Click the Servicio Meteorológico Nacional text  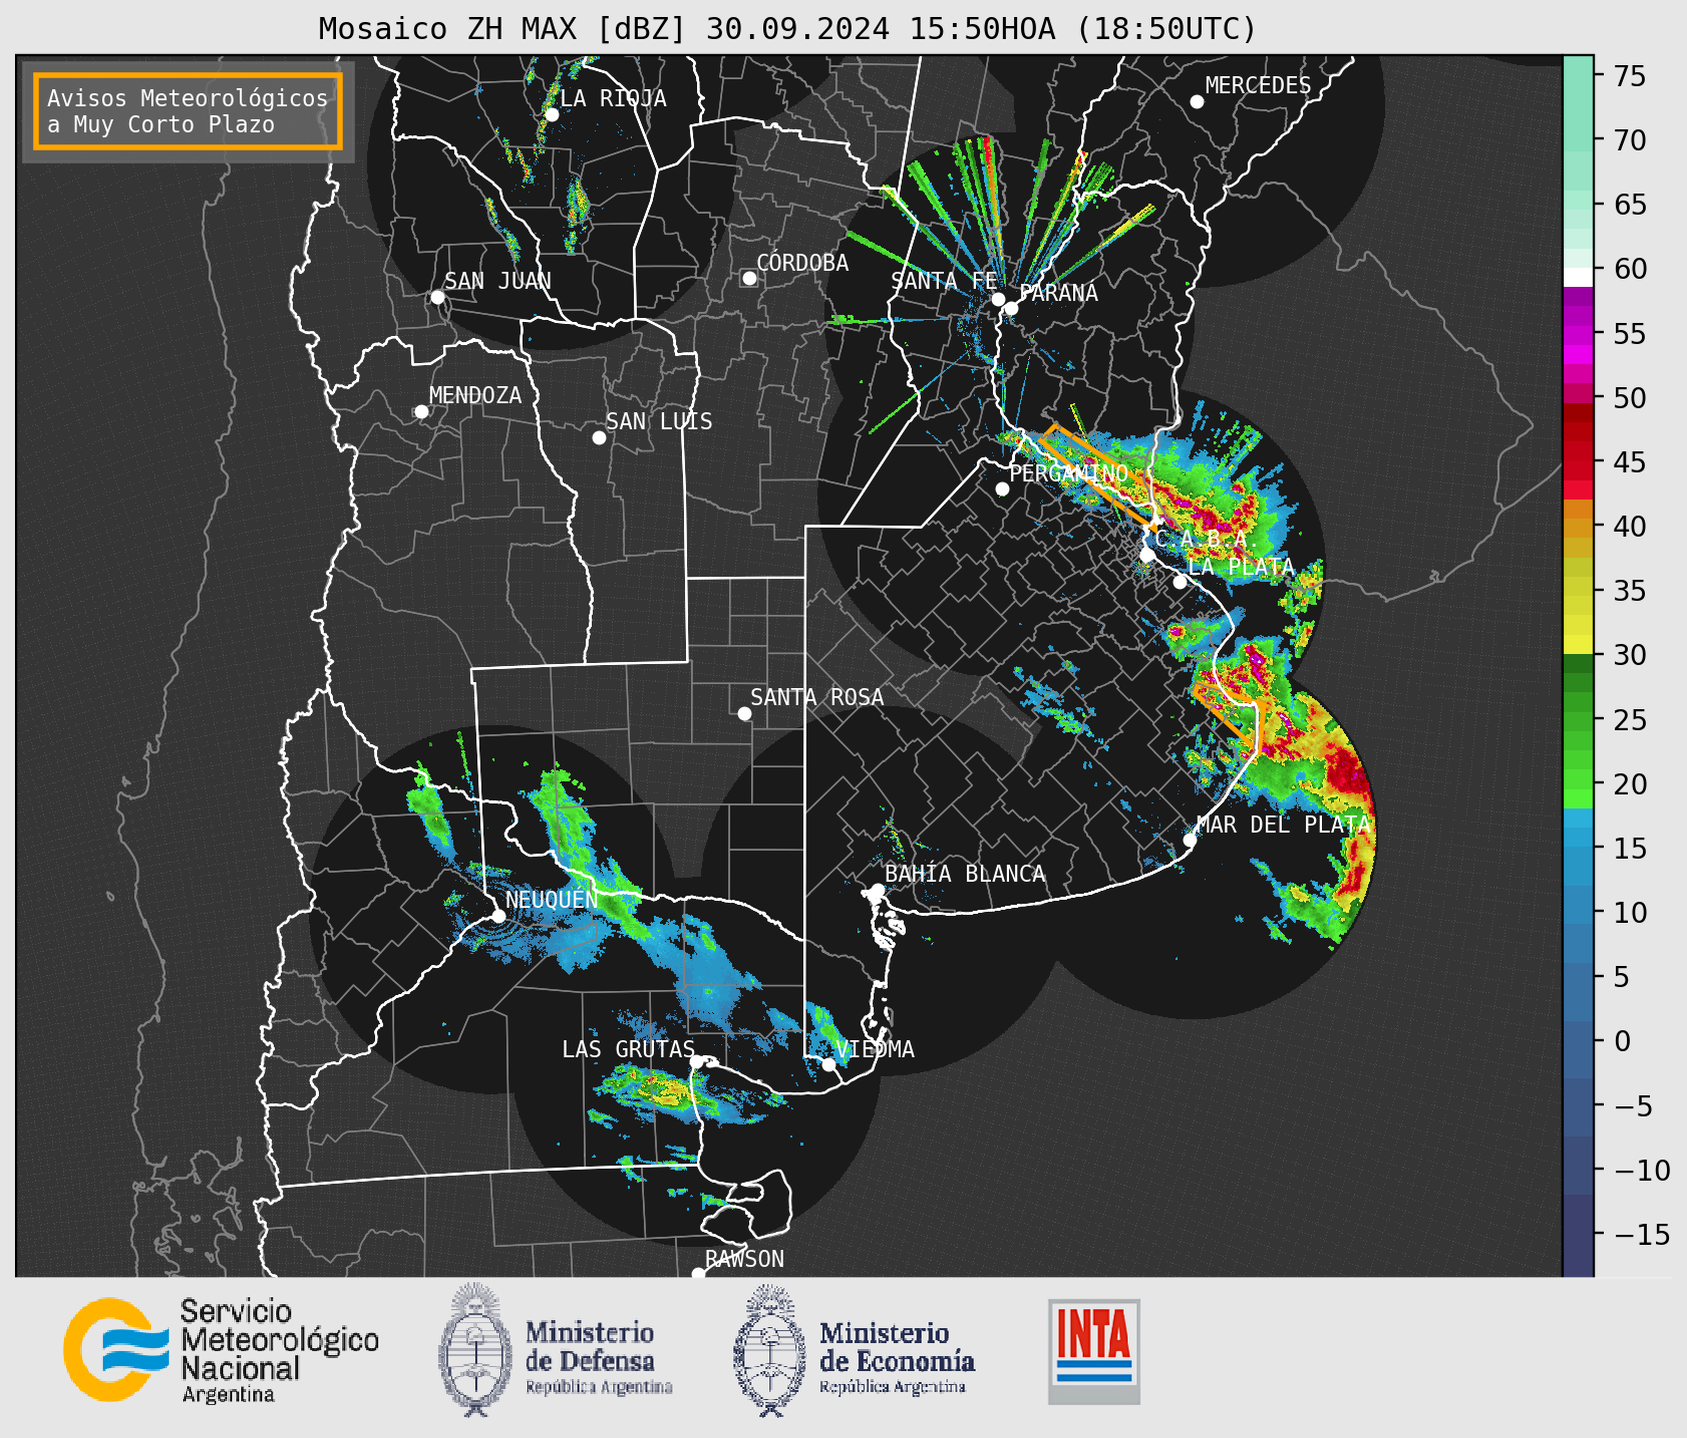(279, 1350)
